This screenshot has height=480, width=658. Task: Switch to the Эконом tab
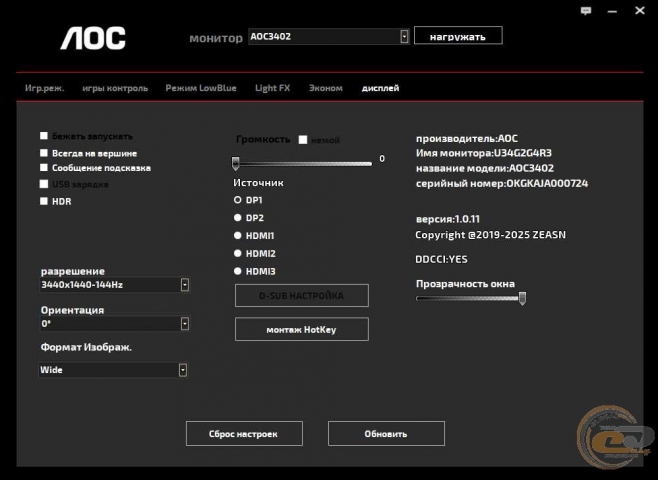326,88
